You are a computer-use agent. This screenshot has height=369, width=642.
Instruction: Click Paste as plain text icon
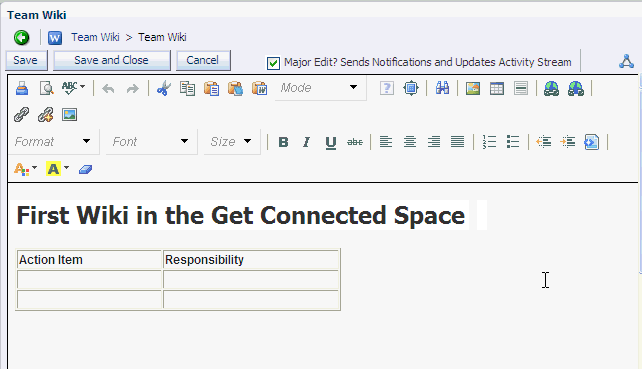235,88
